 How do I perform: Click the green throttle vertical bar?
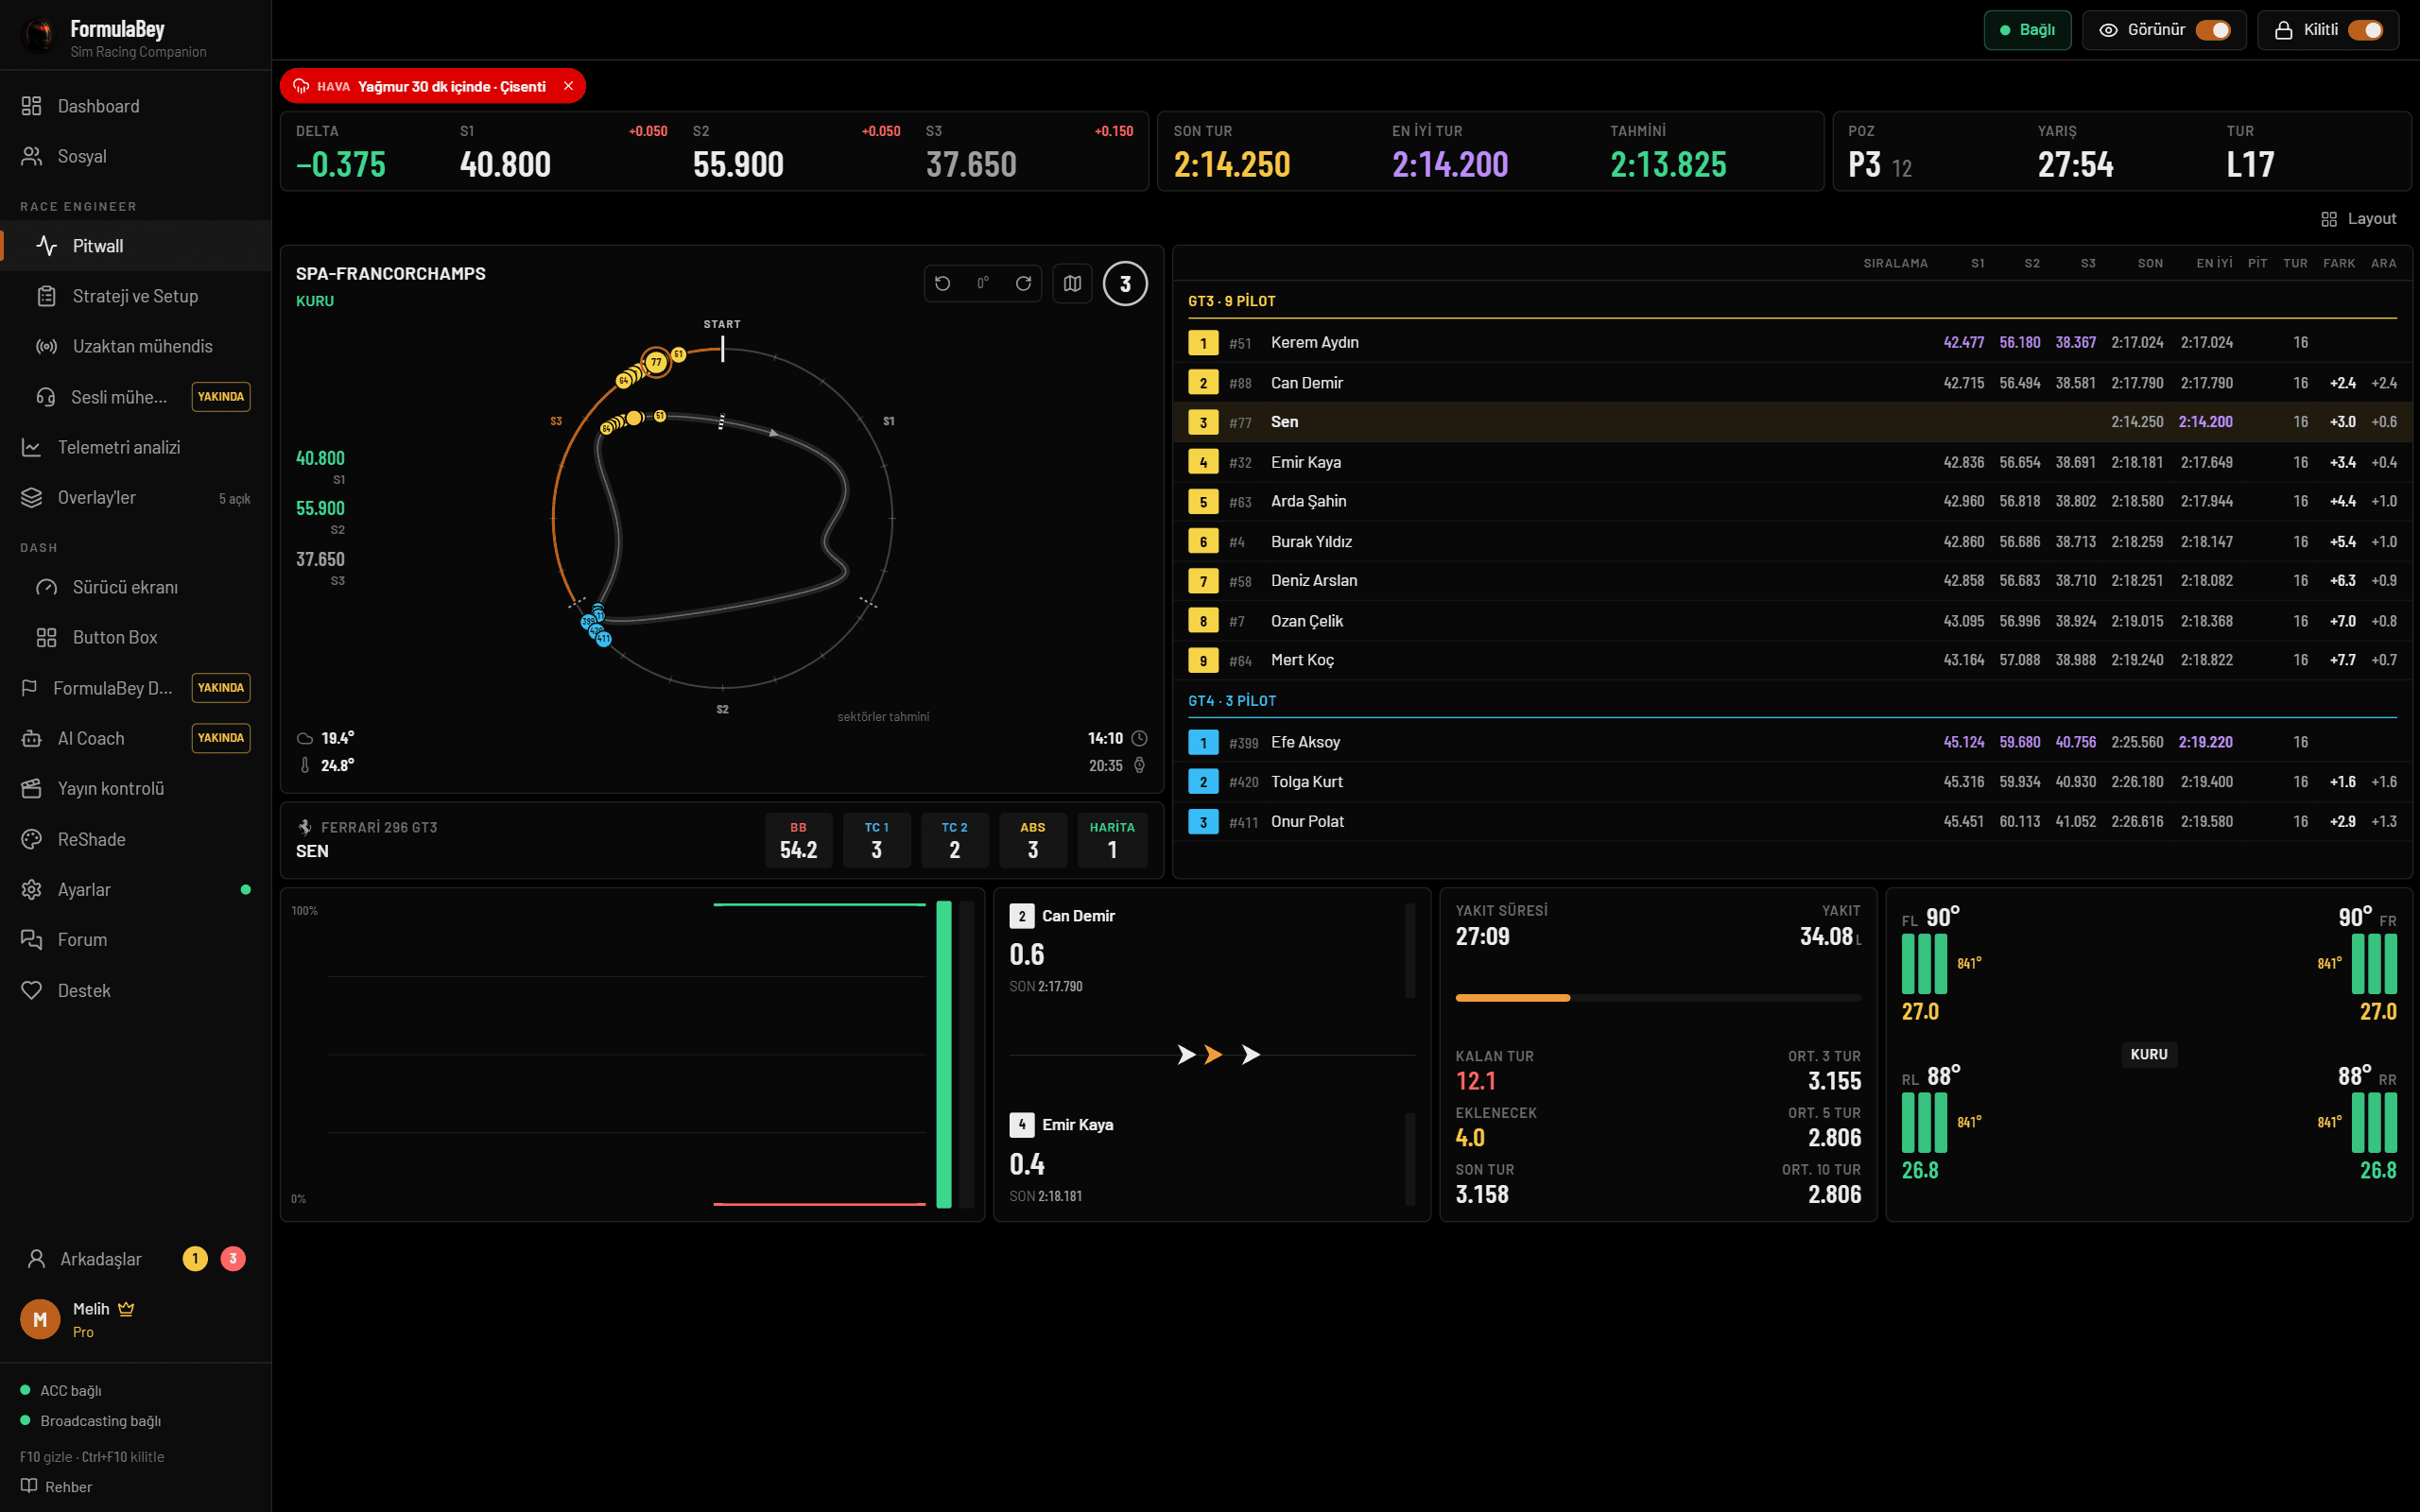[943, 1055]
